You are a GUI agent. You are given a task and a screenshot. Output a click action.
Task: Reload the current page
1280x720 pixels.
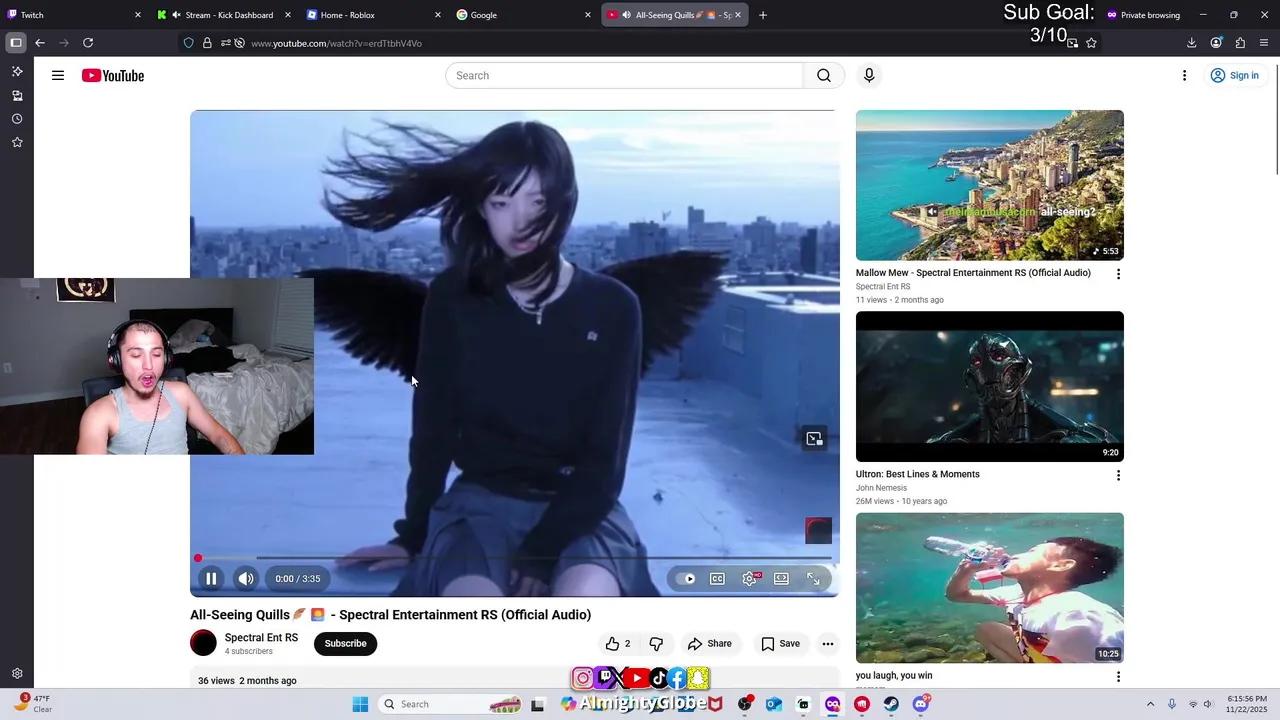coord(88,43)
